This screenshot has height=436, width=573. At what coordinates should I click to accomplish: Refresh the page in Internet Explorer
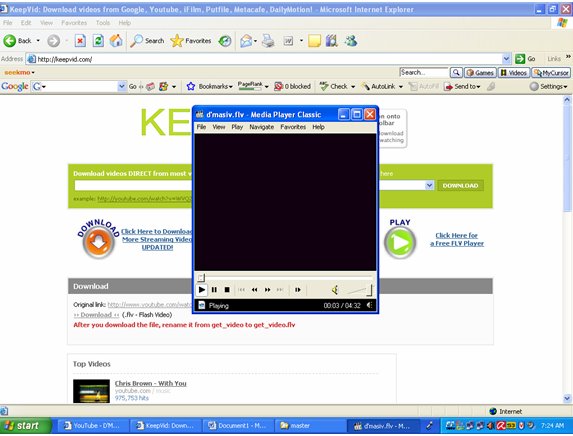98,41
